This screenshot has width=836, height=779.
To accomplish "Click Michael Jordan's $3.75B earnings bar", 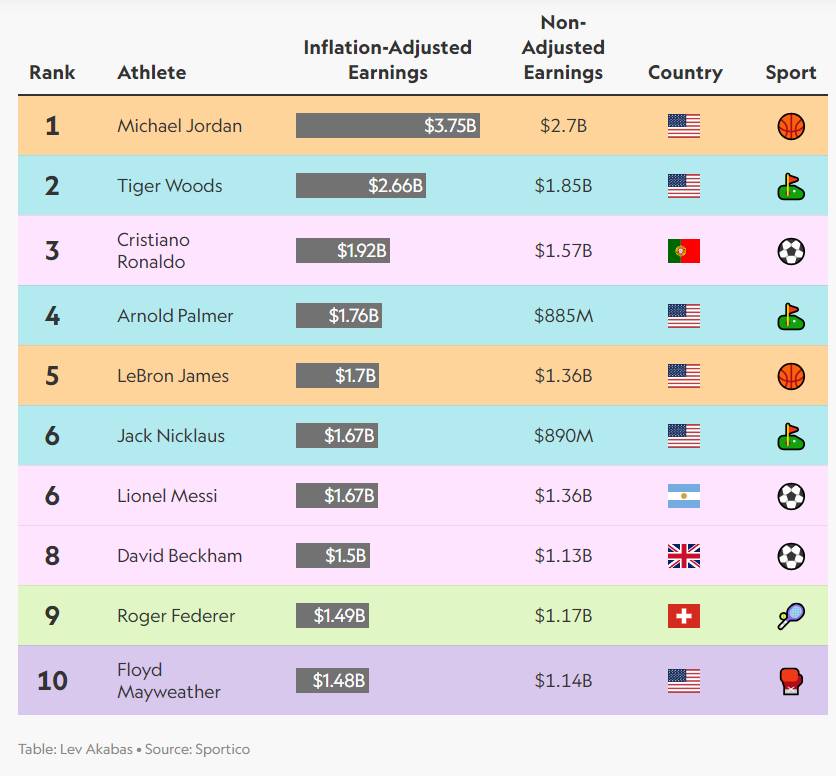I will pyautogui.click(x=388, y=126).
